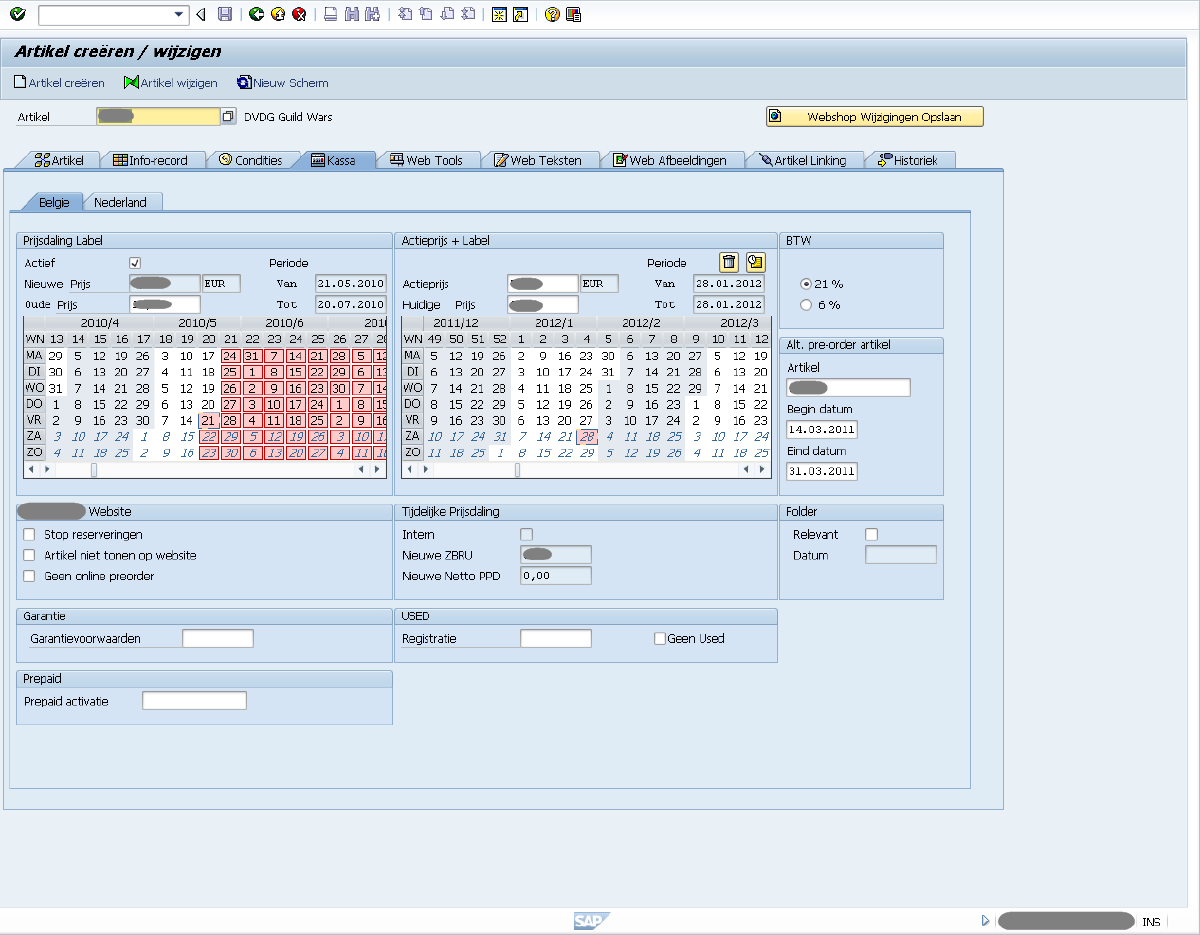This screenshot has height=935, width=1200.
Task: Click the matchcode icon beside Artikel field
Action: coord(228,117)
